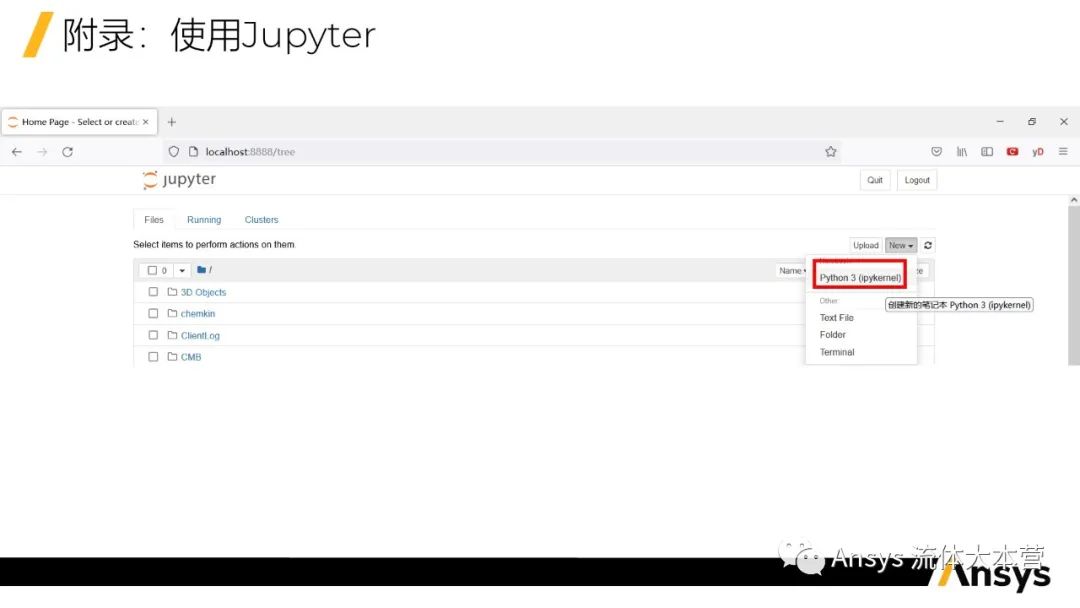The width and height of the screenshot is (1080, 608).
Task: Switch to the Running tab
Action: (x=204, y=220)
